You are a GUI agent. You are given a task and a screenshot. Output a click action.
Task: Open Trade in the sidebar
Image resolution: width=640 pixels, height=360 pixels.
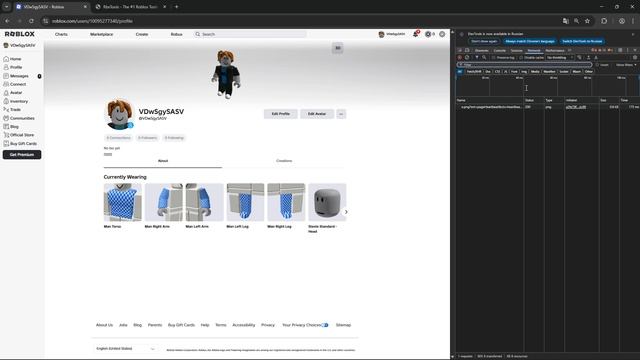(x=12, y=110)
